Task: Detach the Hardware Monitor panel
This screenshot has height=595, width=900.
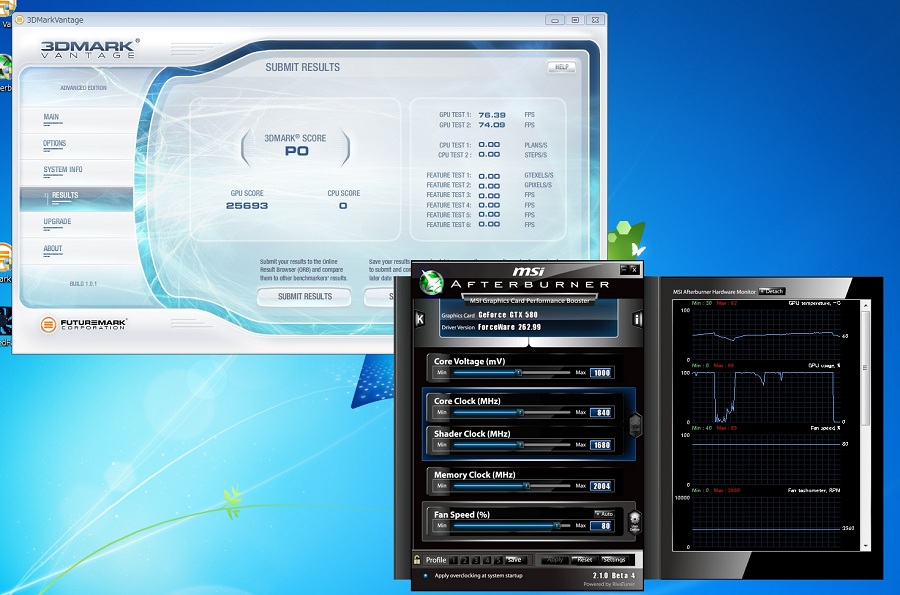Action: pyautogui.click(x=771, y=291)
